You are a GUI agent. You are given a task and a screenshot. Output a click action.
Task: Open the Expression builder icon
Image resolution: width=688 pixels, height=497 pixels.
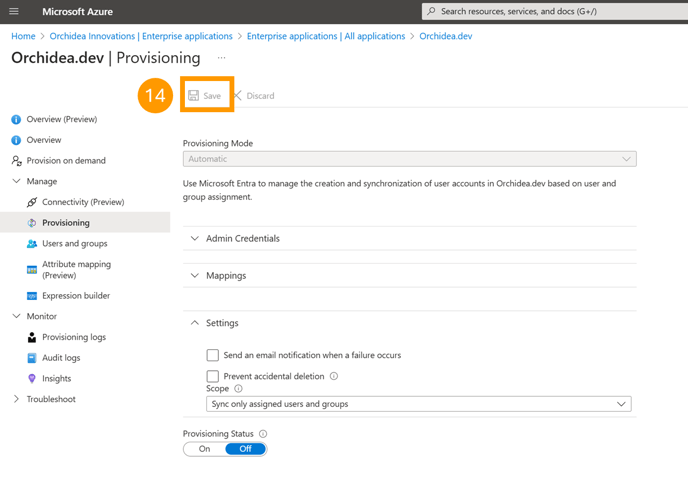(x=32, y=296)
